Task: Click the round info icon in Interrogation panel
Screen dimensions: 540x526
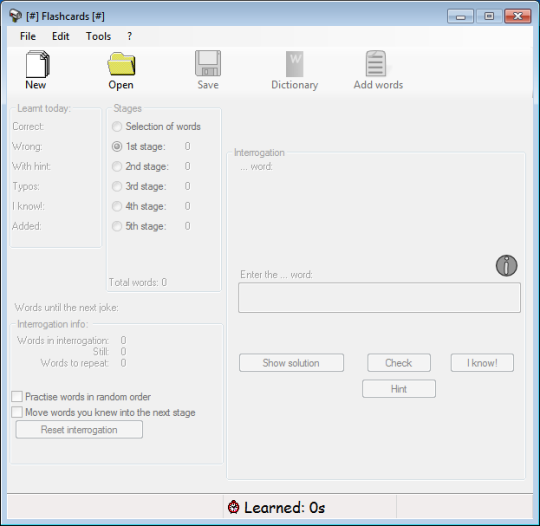Action: [506, 266]
